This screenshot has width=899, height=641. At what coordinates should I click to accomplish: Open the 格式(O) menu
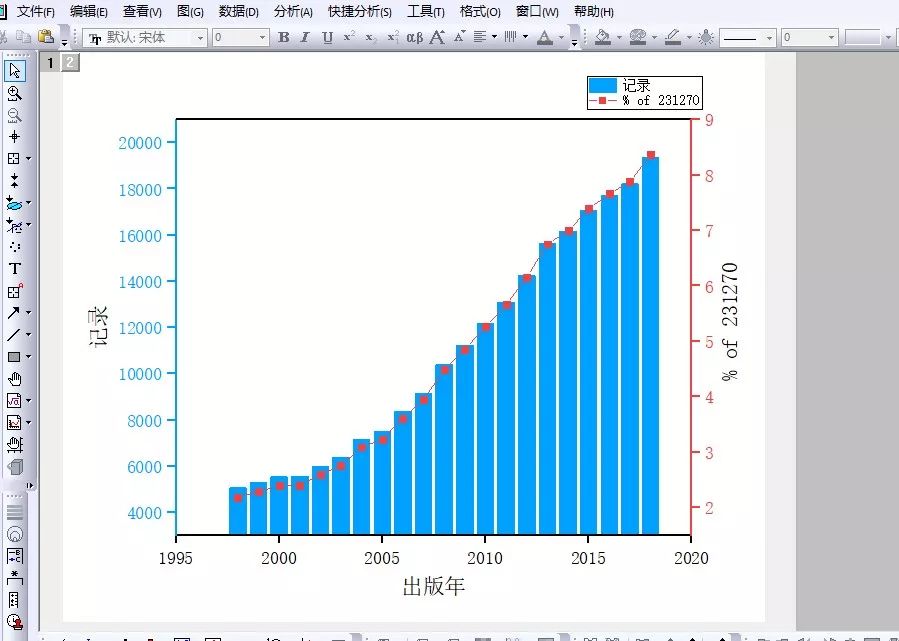[x=480, y=11]
